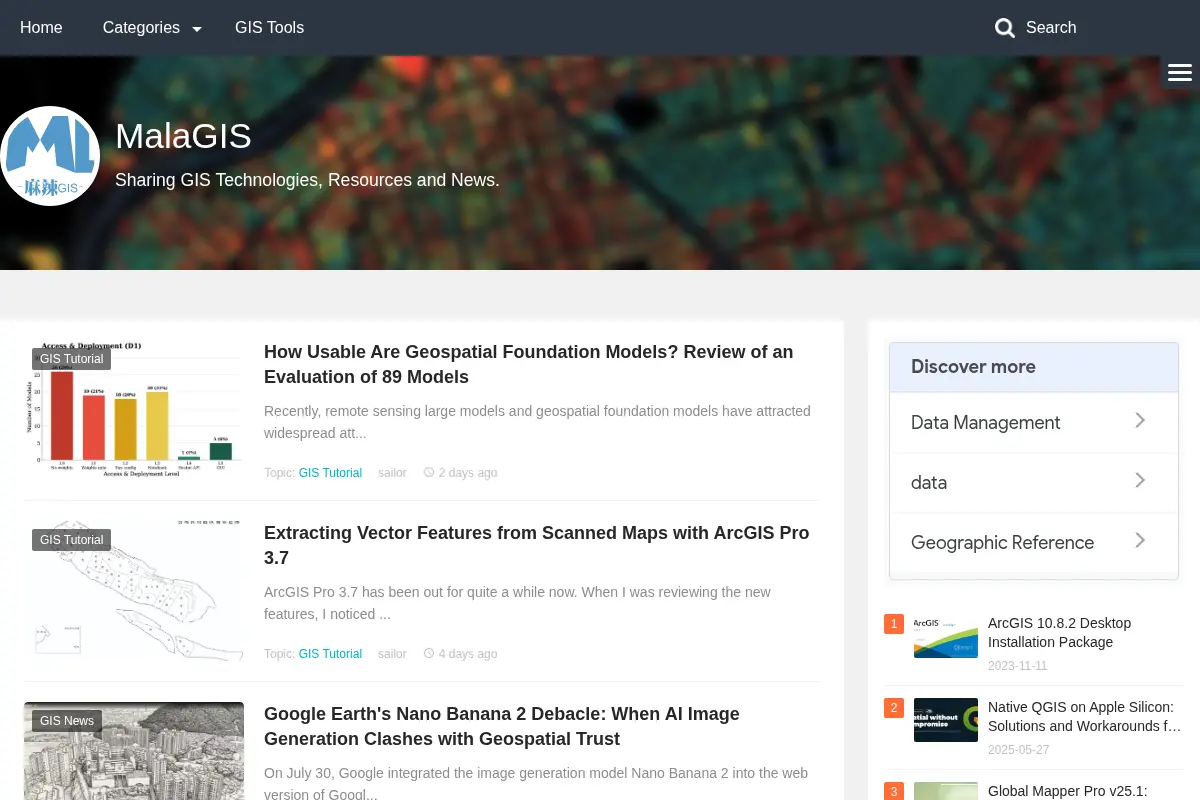The height and width of the screenshot is (800, 1200).
Task: Go to Home in navigation bar
Action: coord(41,28)
